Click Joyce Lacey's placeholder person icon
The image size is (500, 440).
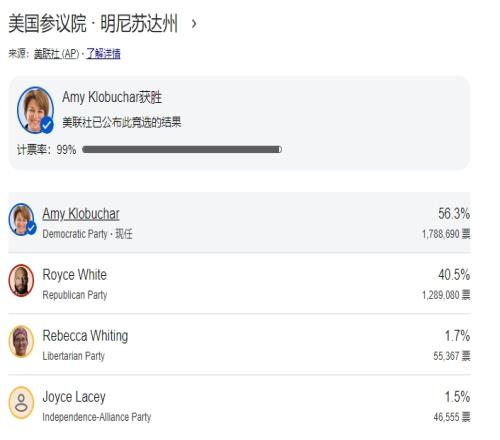[x=21, y=403]
